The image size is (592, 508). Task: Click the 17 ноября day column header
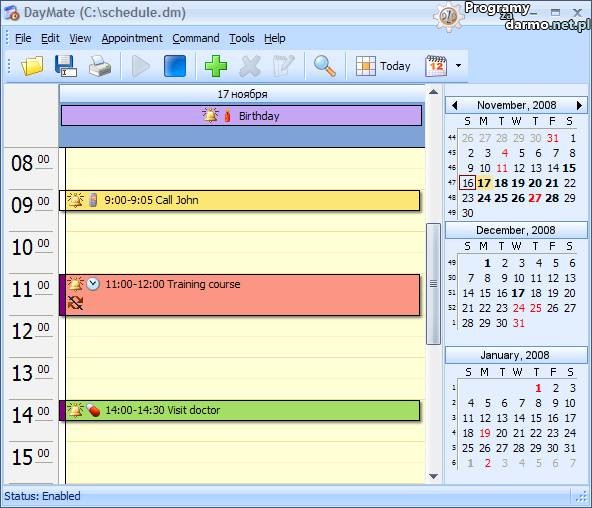242,94
